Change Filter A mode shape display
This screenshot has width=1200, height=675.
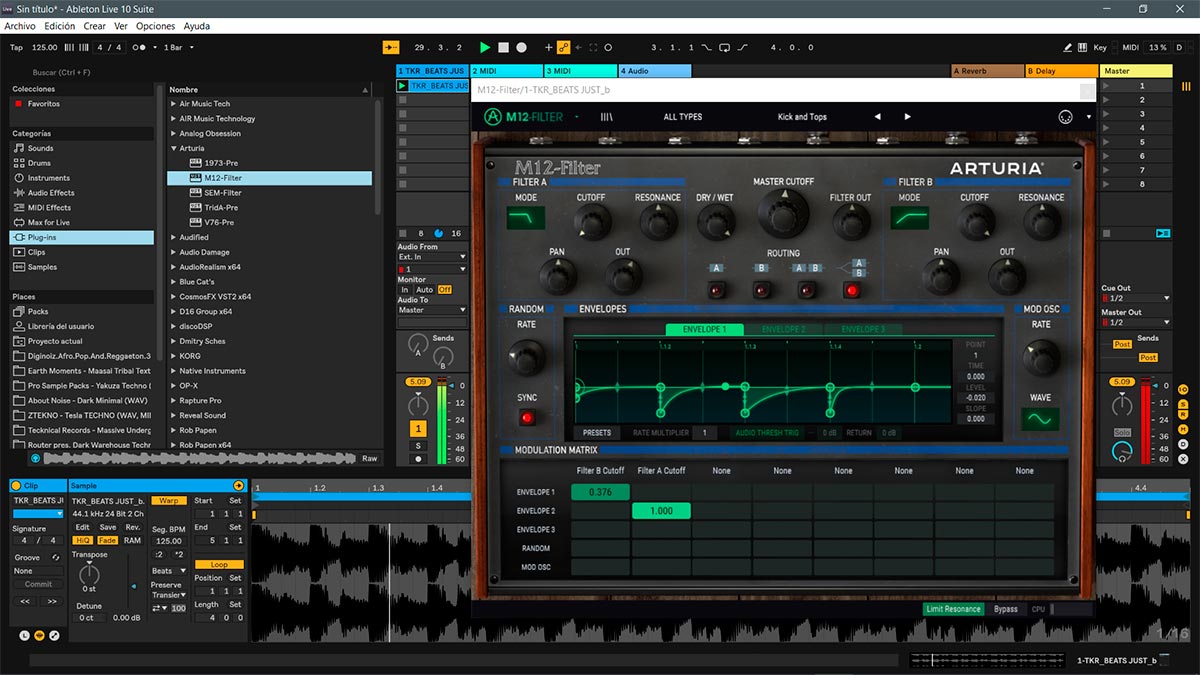pyautogui.click(x=525, y=217)
